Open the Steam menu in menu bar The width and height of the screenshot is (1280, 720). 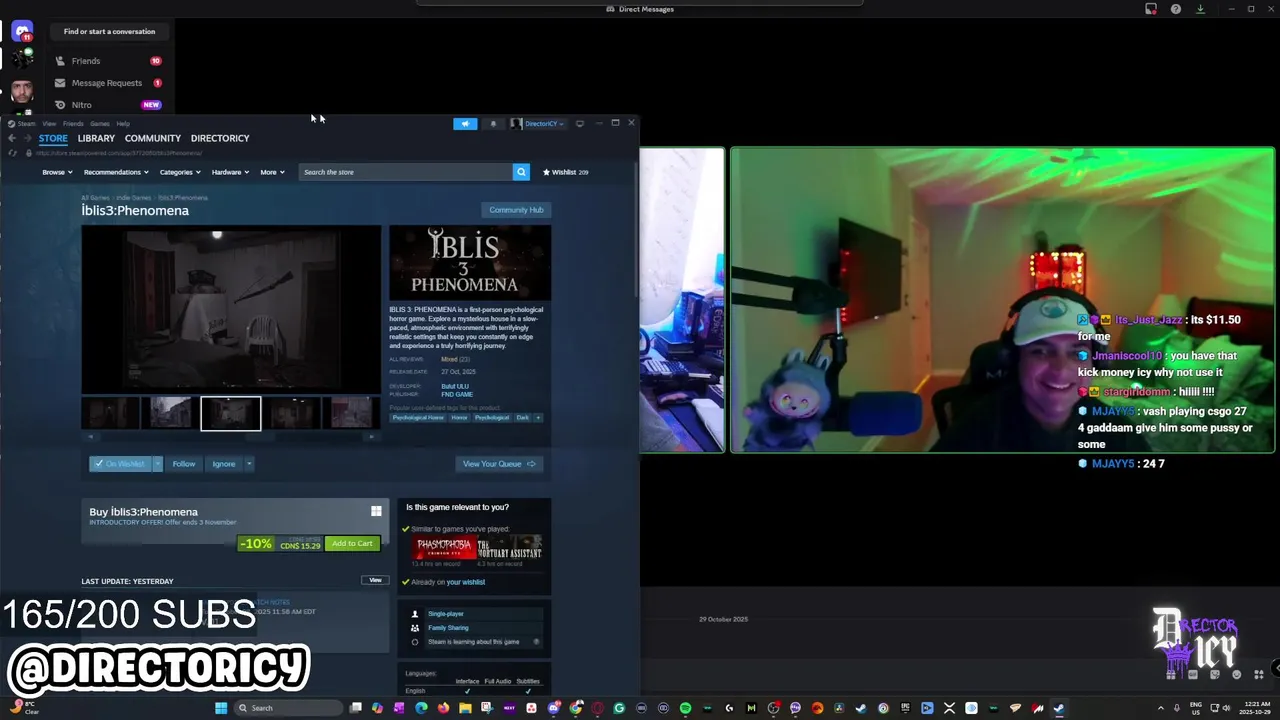(x=26, y=124)
